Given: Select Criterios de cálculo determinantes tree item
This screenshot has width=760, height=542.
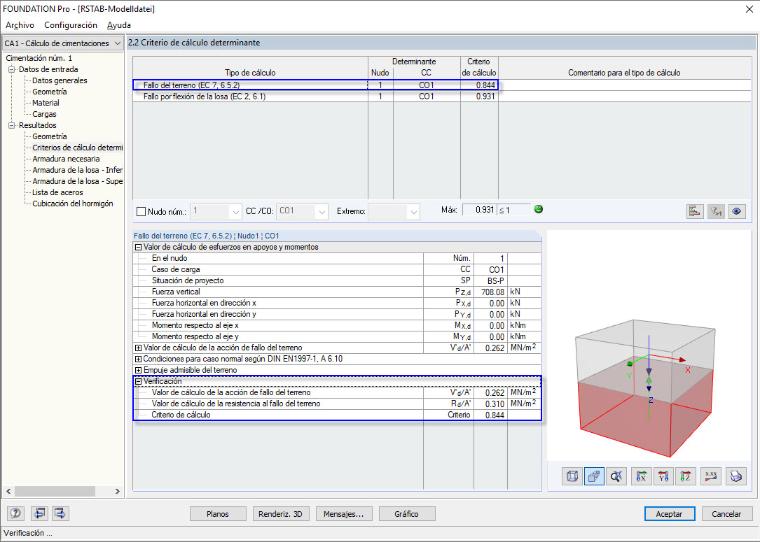Looking at the screenshot, I should (77, 147).
